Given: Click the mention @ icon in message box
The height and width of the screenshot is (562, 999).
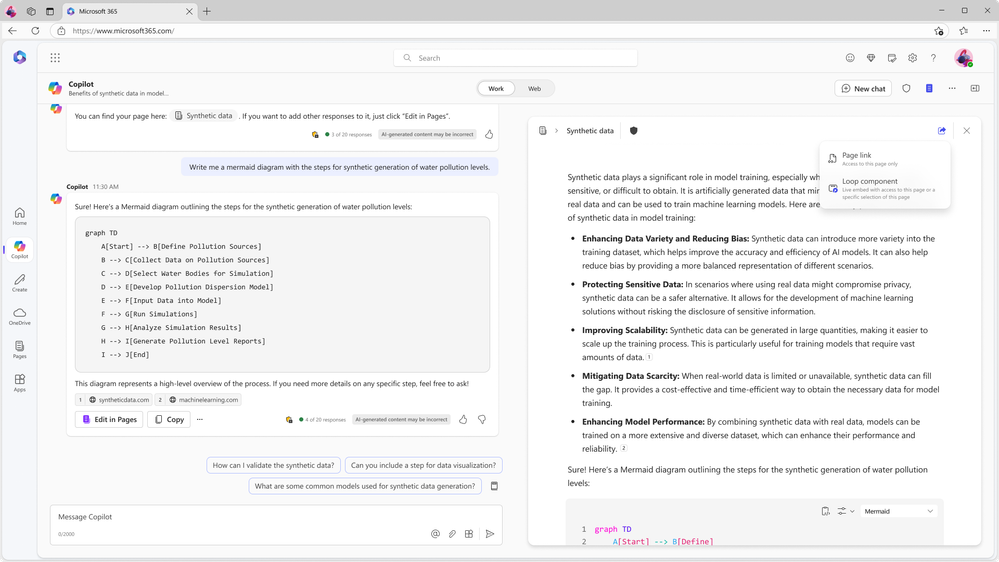Looking at the screenshot, I should 435,534.
